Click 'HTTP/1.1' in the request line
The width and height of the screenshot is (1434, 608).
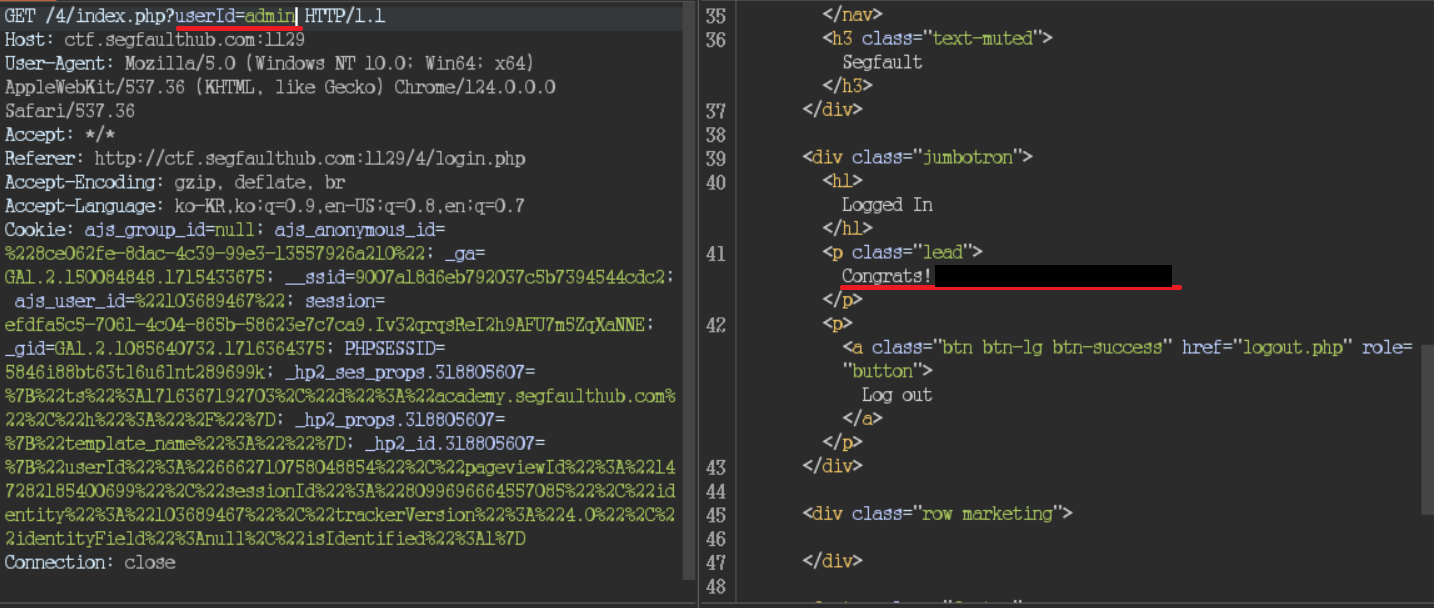pyautogui.click(x=345, y=16)
